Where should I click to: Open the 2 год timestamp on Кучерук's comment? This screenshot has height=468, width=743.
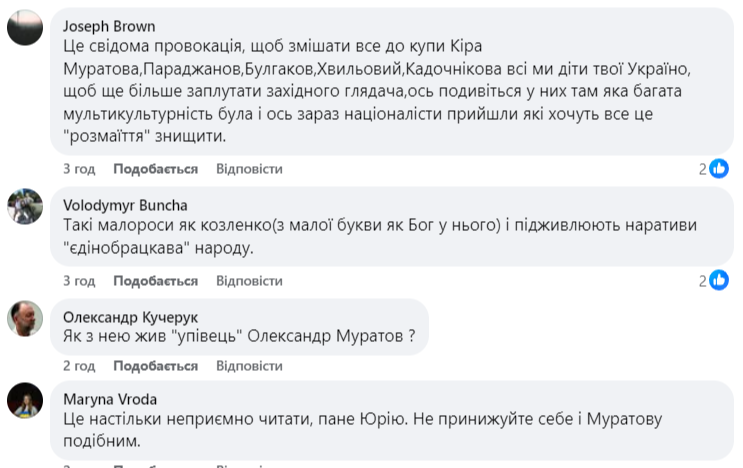pos(79,366)
